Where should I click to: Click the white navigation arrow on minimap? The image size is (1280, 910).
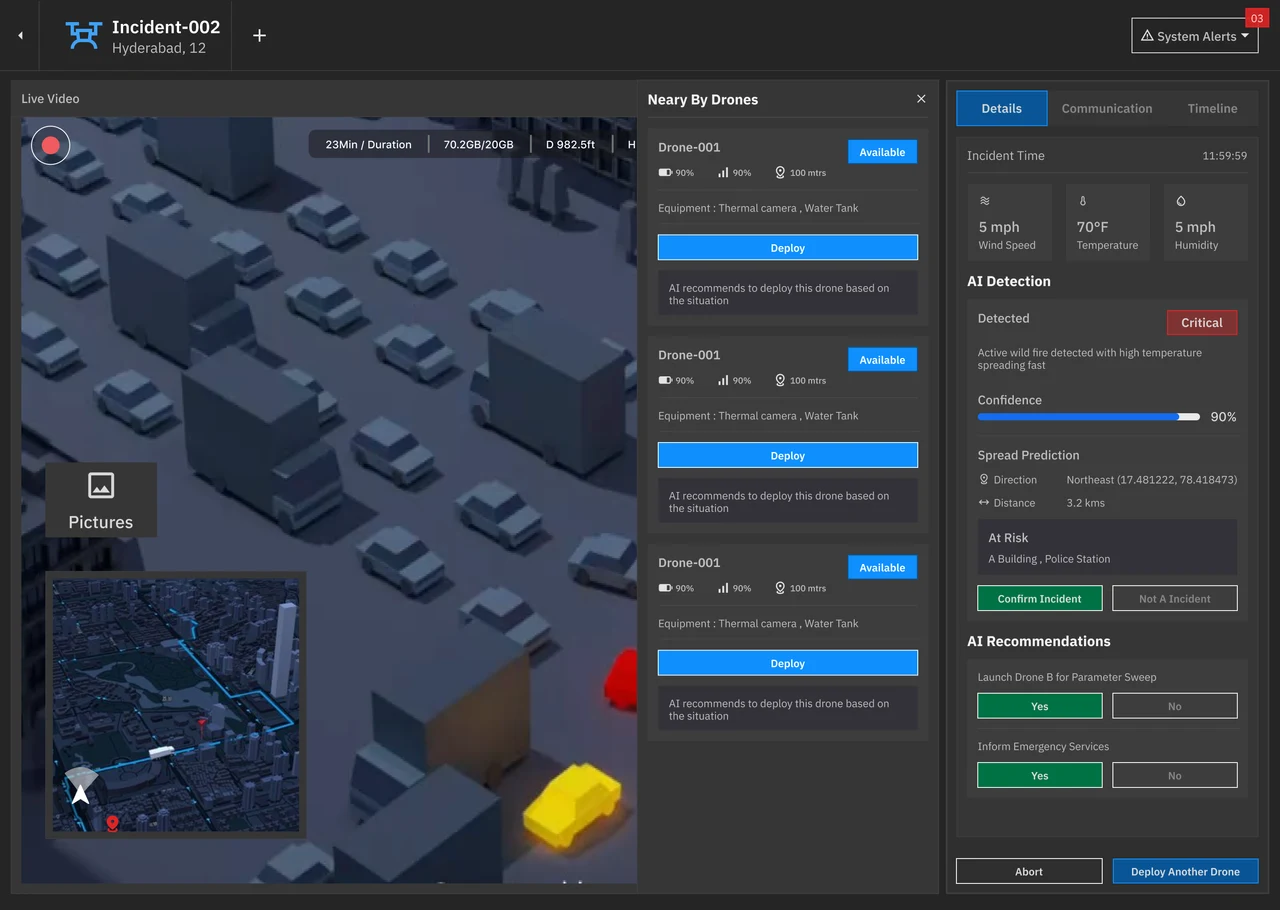[x=81, y=793]
